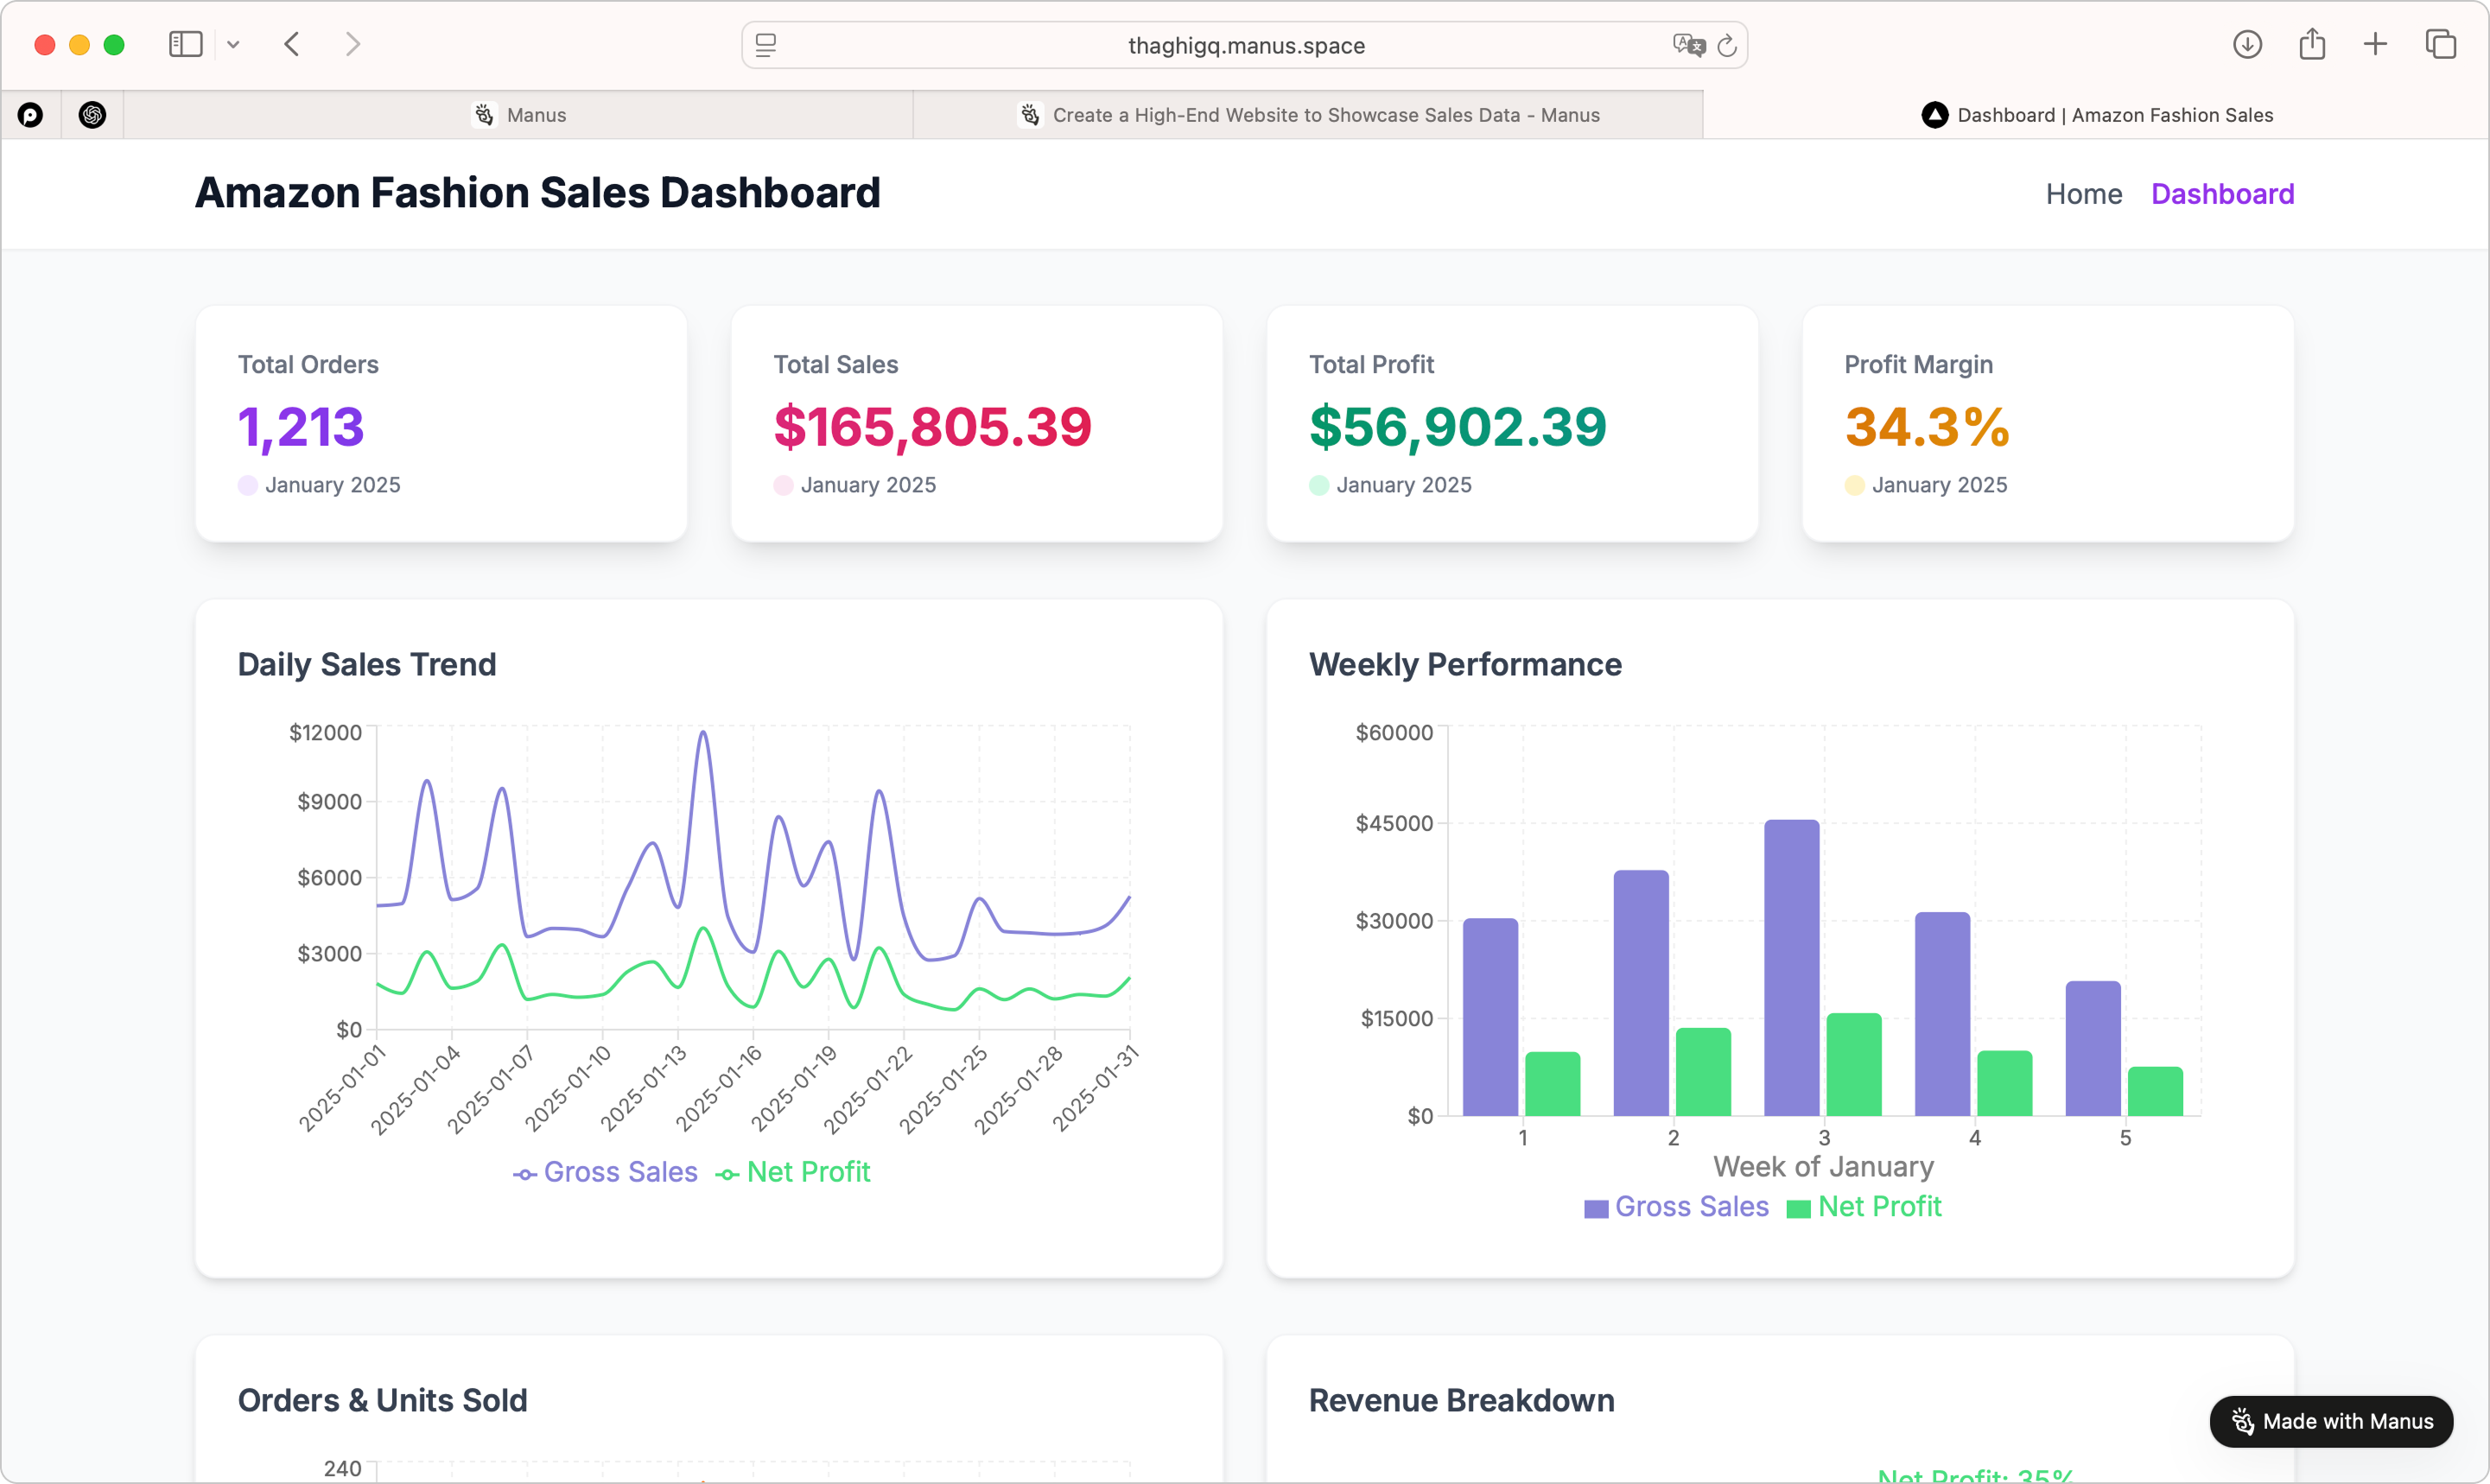Click Total Sales value $165,805.39
This screenshot has height=1484, width=2490.
click(x=932, y=427)
